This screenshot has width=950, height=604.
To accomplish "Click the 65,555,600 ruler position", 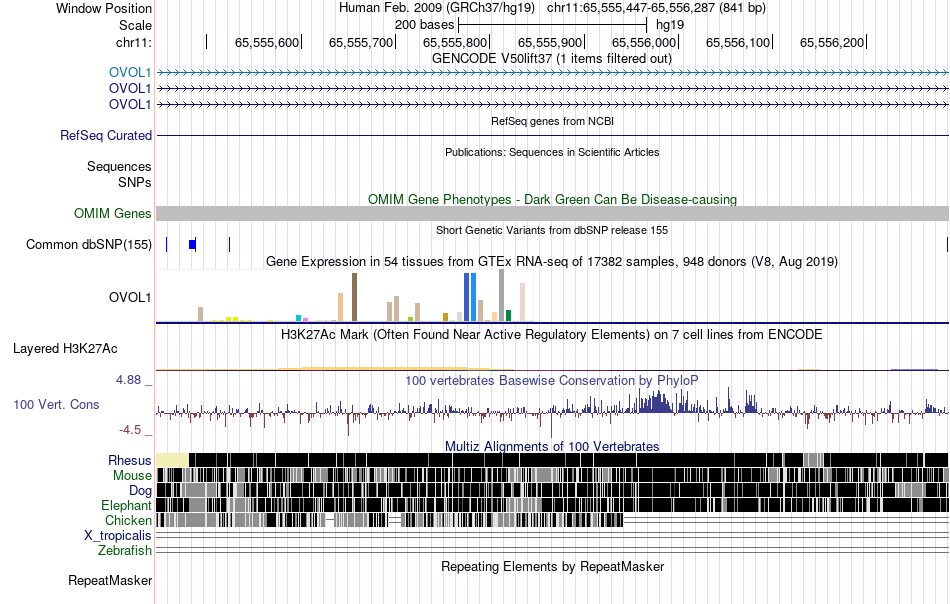I will point(267,42).
